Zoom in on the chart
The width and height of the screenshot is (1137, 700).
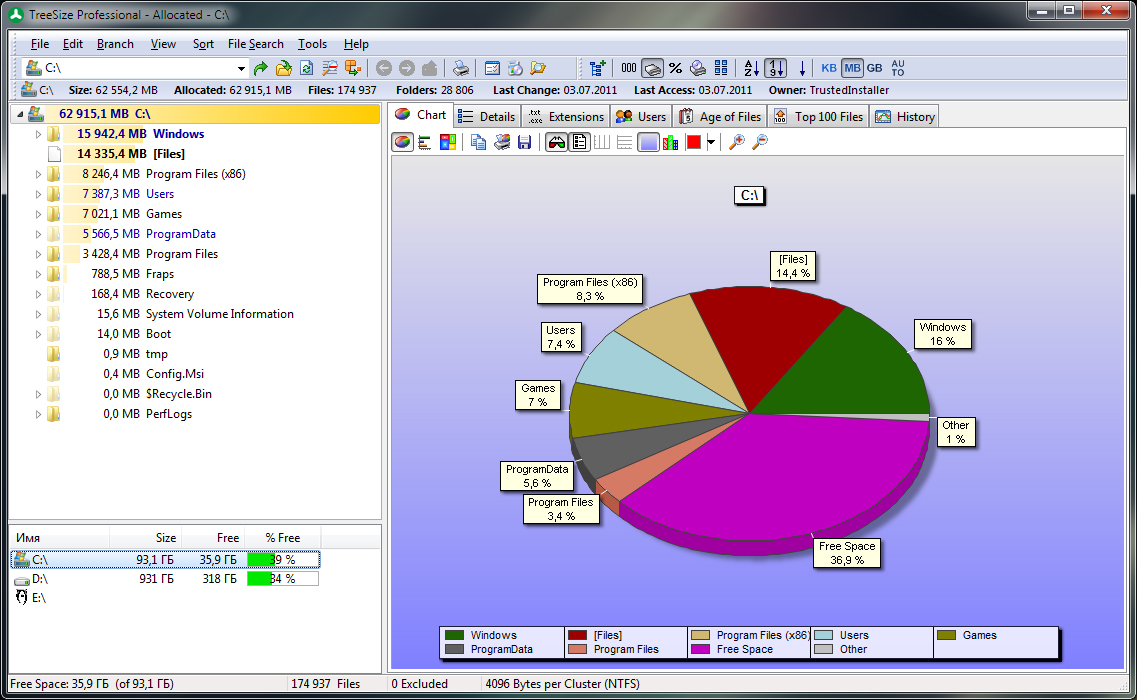click(737, 142)
